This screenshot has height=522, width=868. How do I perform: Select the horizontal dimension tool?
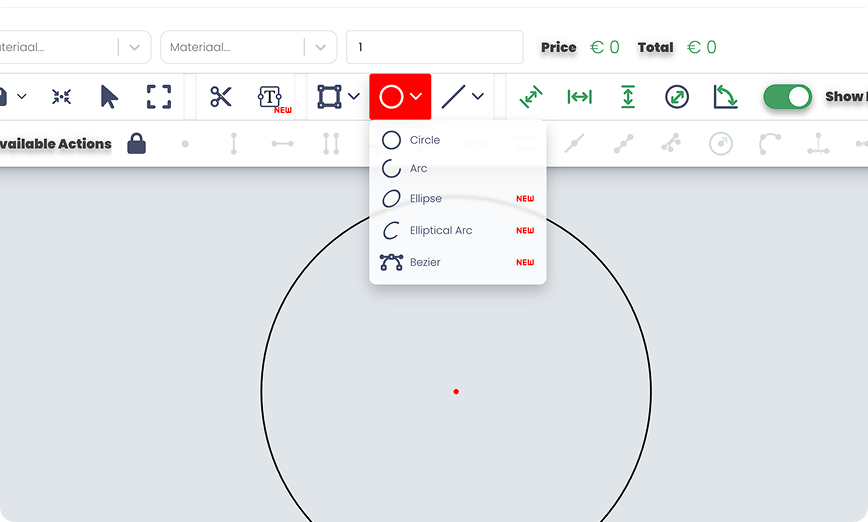579,97
